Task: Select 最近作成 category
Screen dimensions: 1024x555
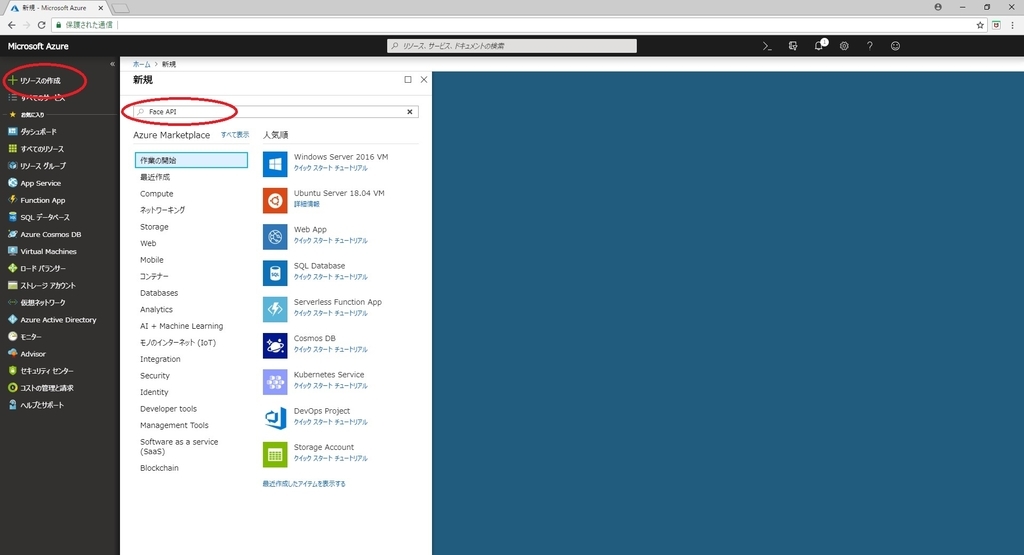Action: pyautogui.click(x=155, y=177)
